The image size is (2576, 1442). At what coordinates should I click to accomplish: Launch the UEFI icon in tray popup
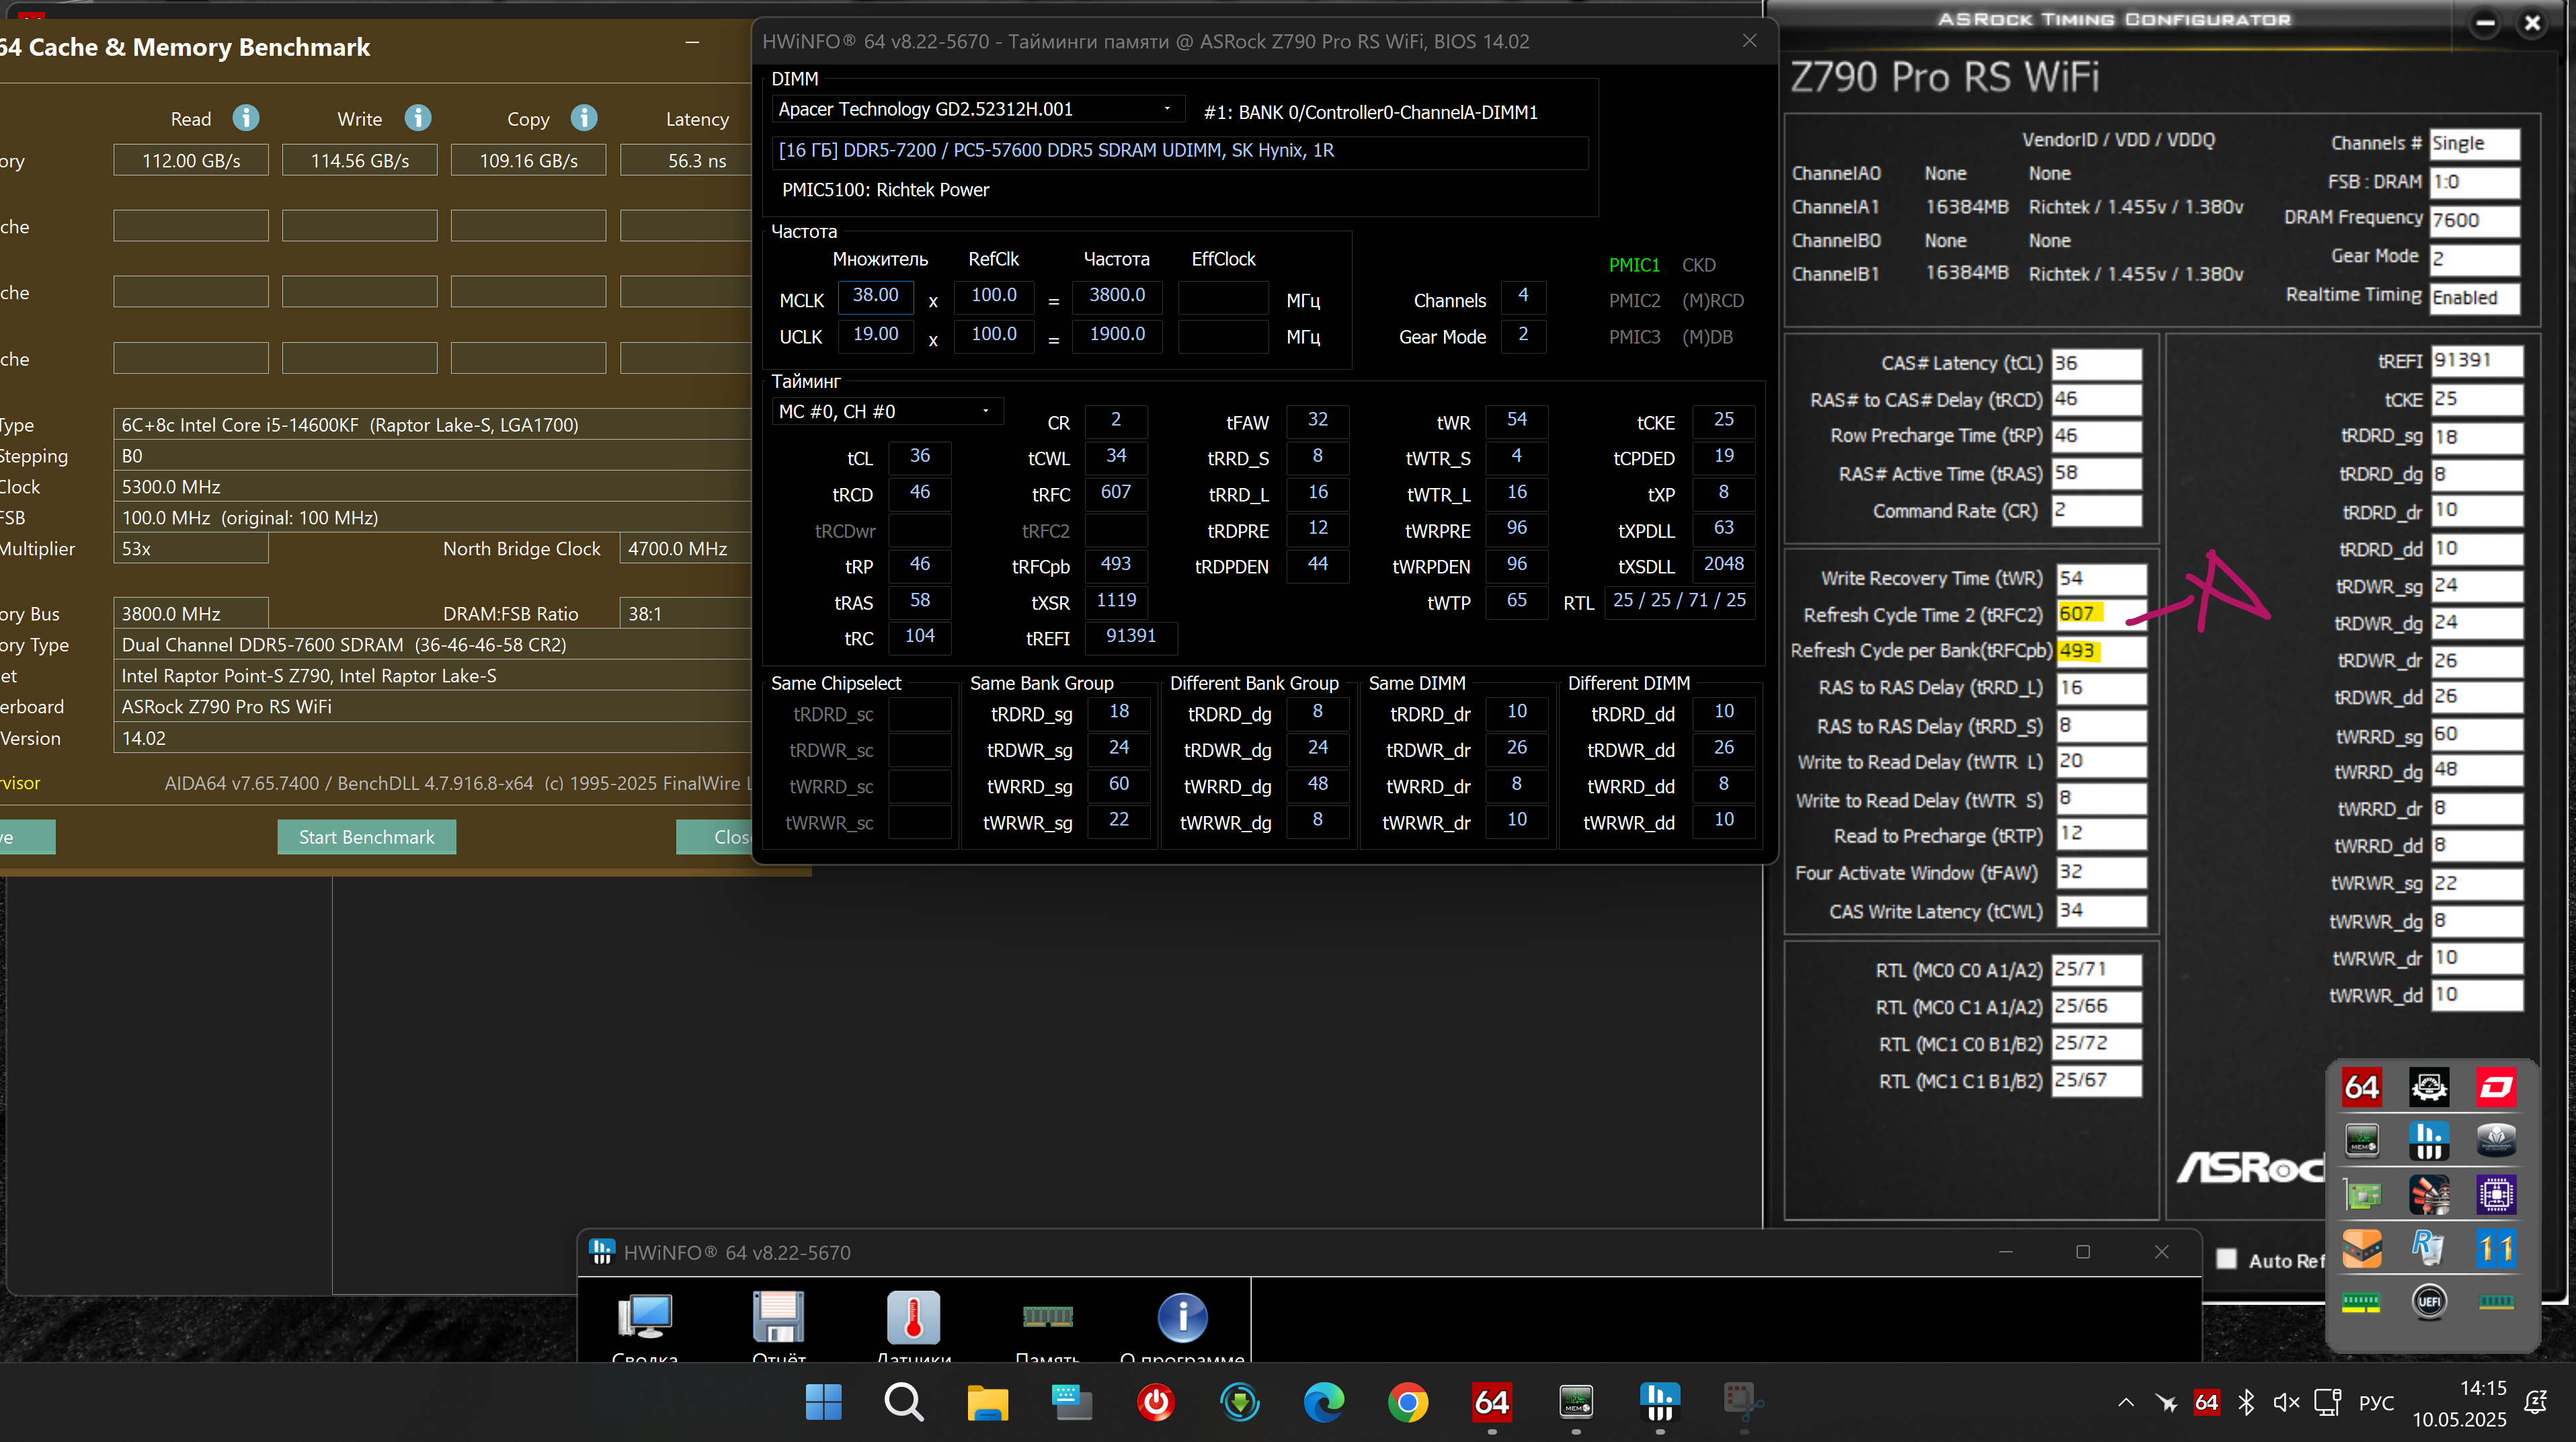pos(2429,1301)
